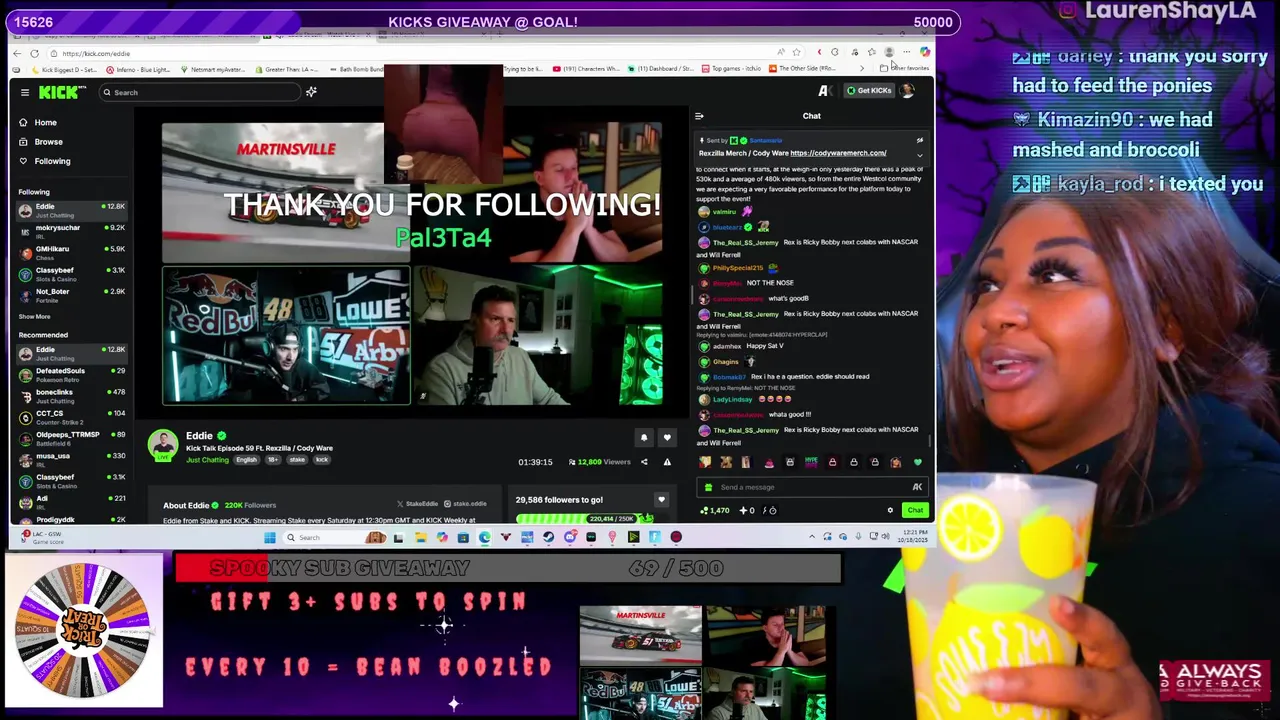Click the Kick search field

click(200, 92)
